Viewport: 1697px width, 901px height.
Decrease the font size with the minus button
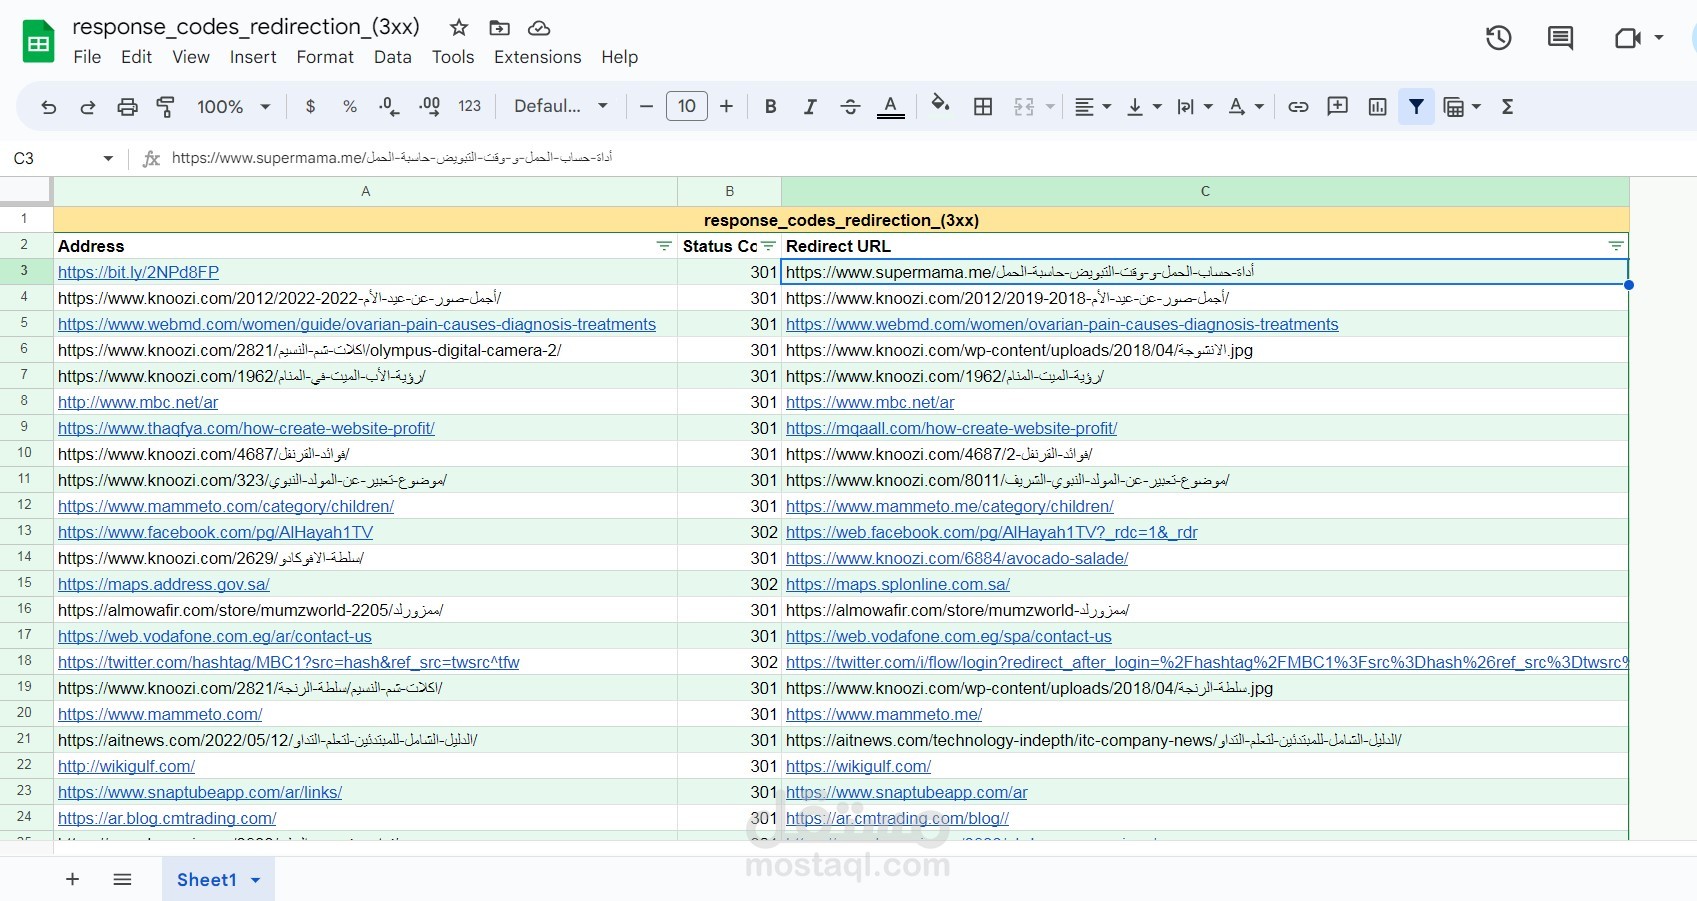646,106
